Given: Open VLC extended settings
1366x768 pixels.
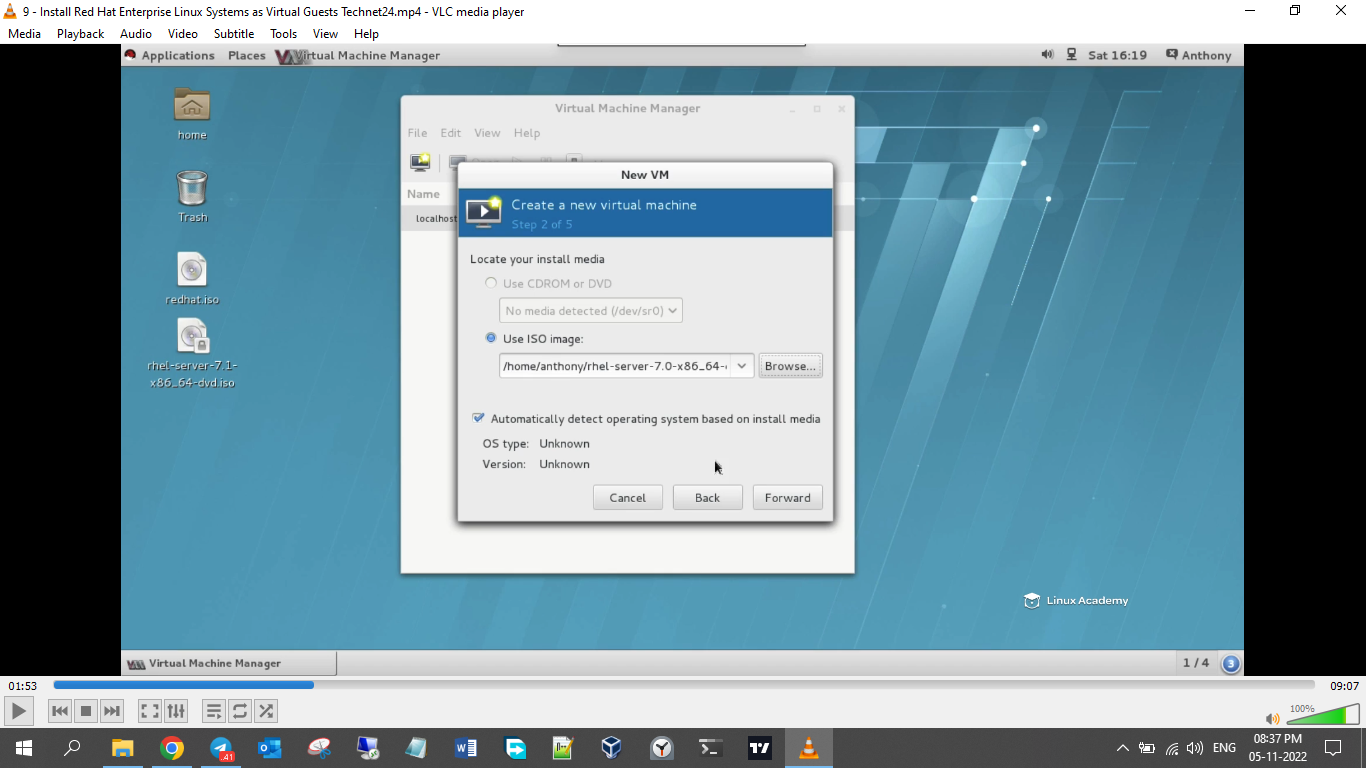Looking at the screenshot, I should (x=176, y=711).
